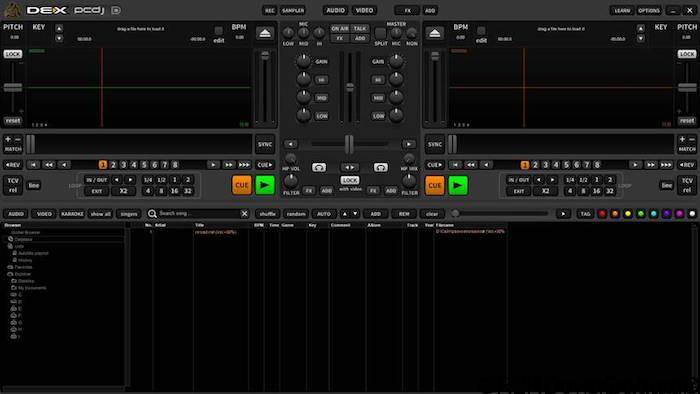Toggle left headphone cue monitor button
The height and width of the screenshot is (394, 700).
pyautogui.click(x=319, y=167)
